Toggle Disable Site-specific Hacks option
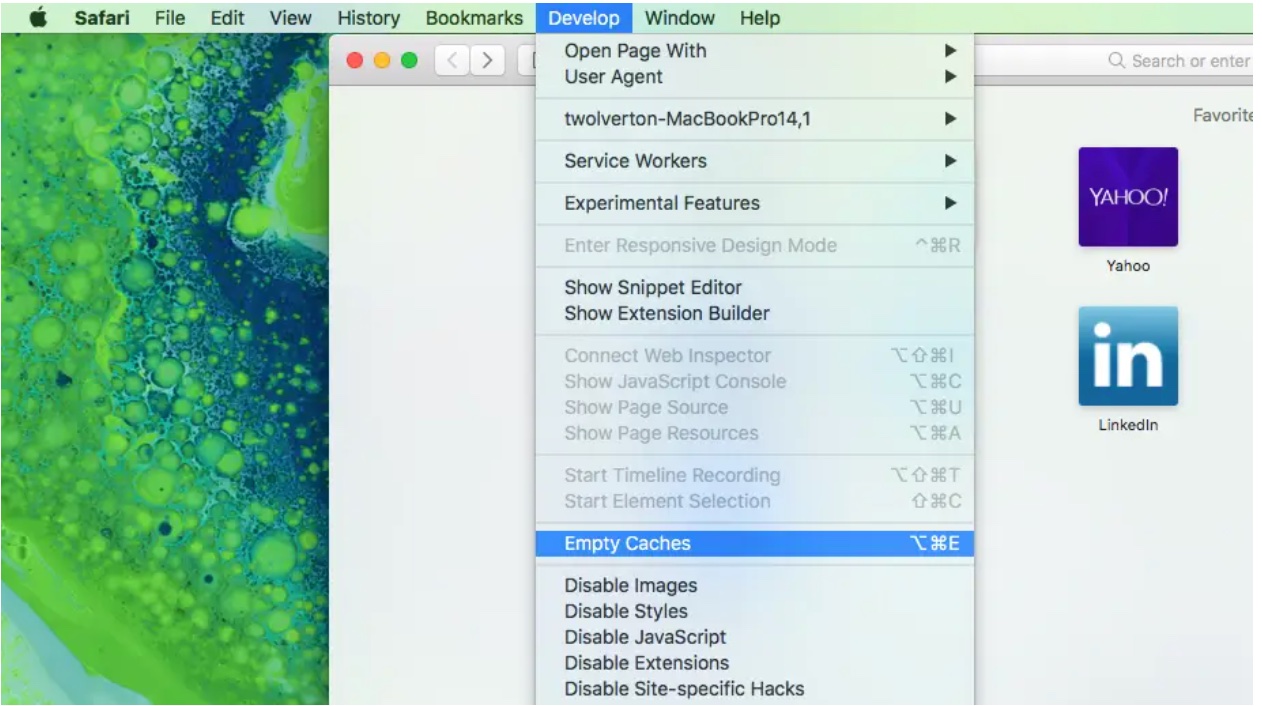 click(754, 689)
